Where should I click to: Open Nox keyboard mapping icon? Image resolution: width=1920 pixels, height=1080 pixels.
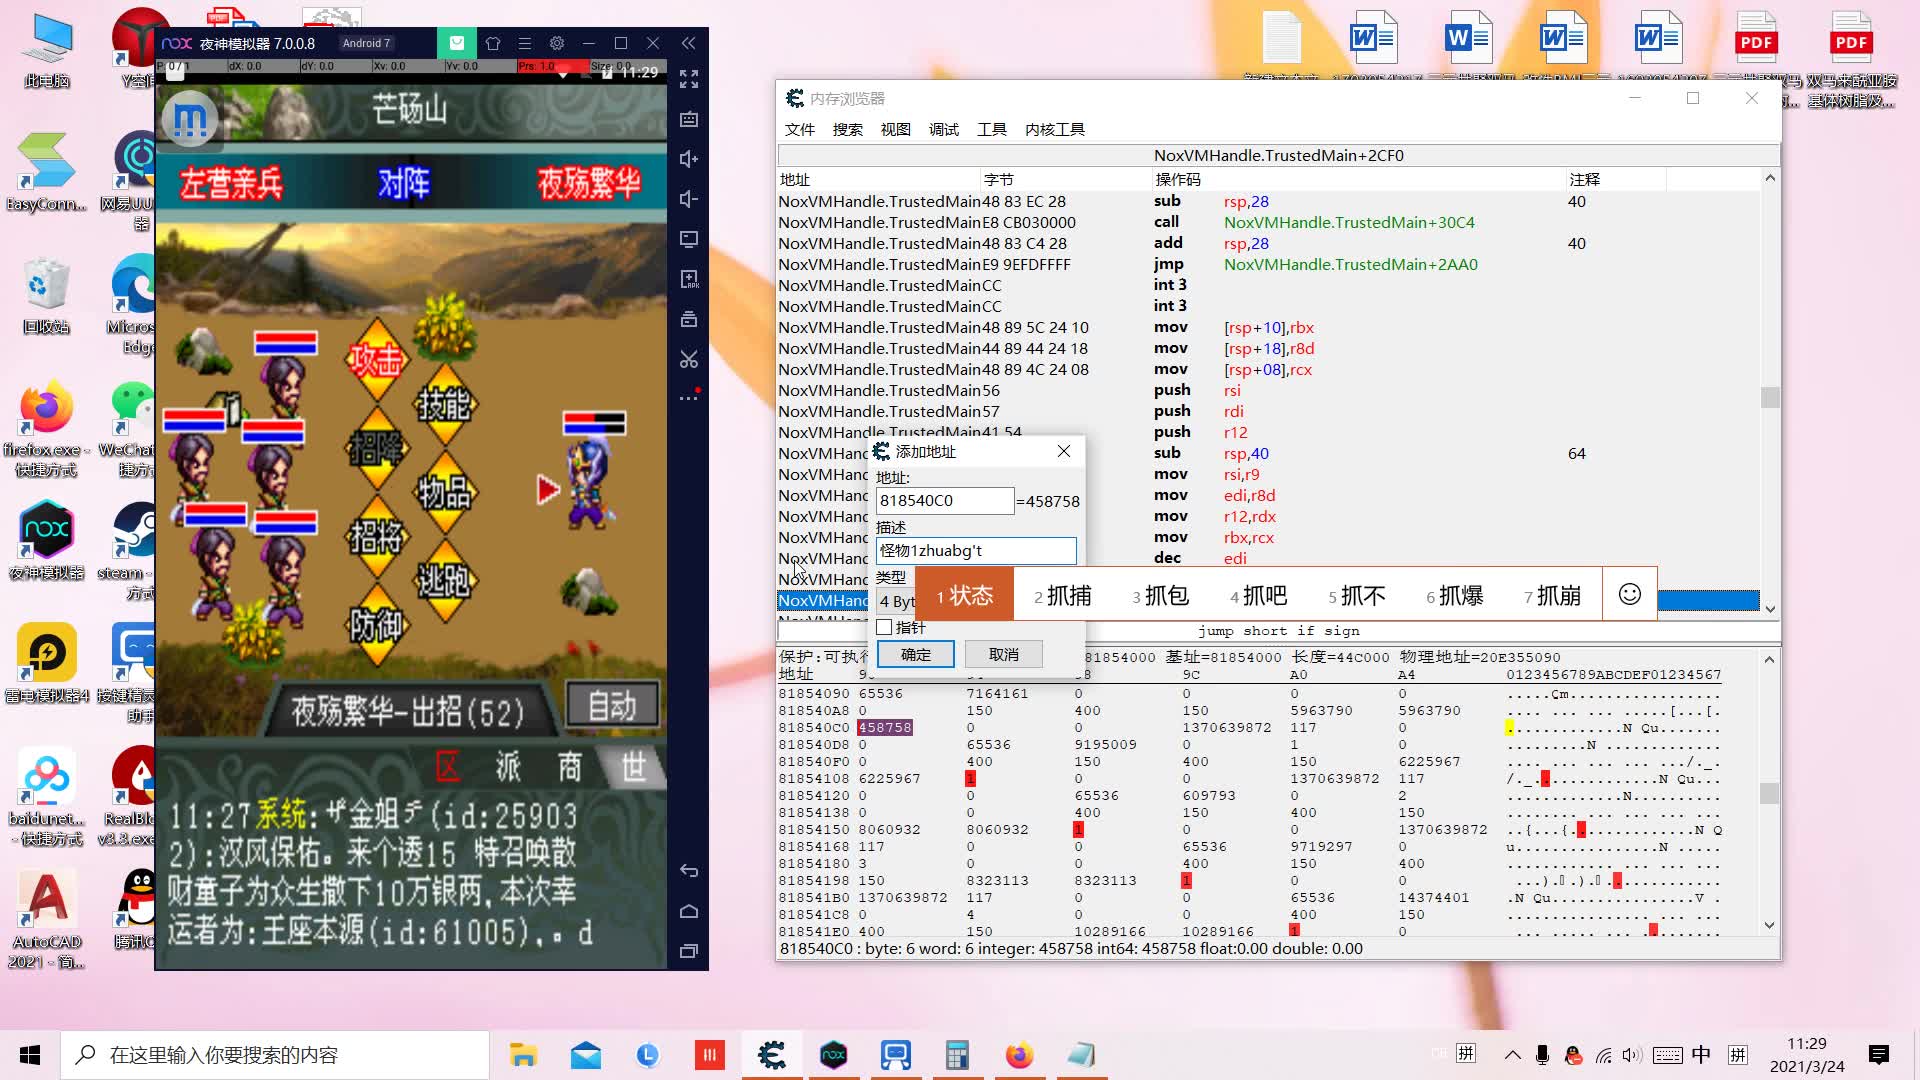pos(689,119)
